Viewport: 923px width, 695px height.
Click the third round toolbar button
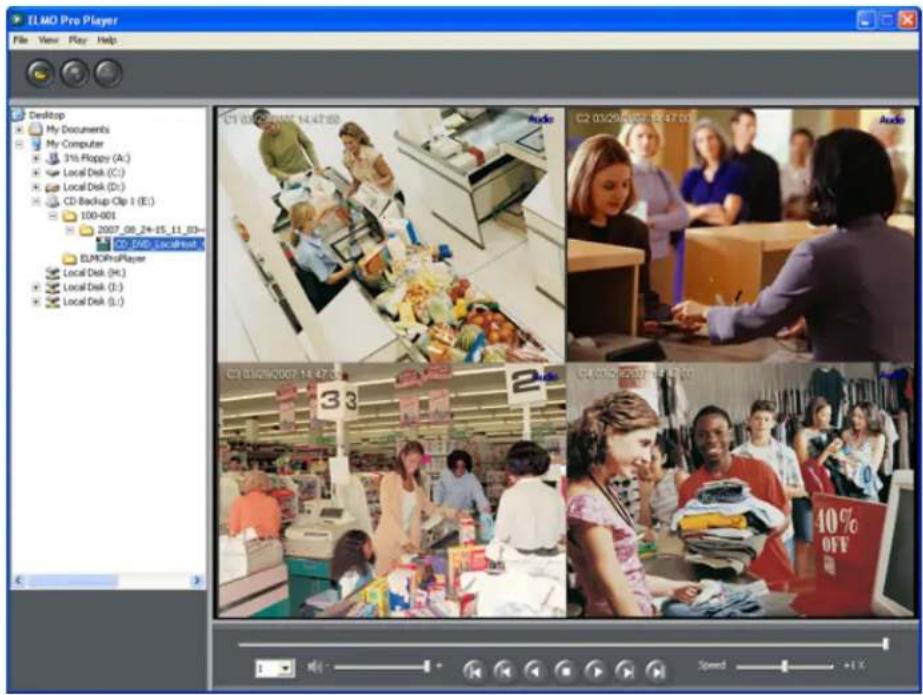tap(108, 74)
